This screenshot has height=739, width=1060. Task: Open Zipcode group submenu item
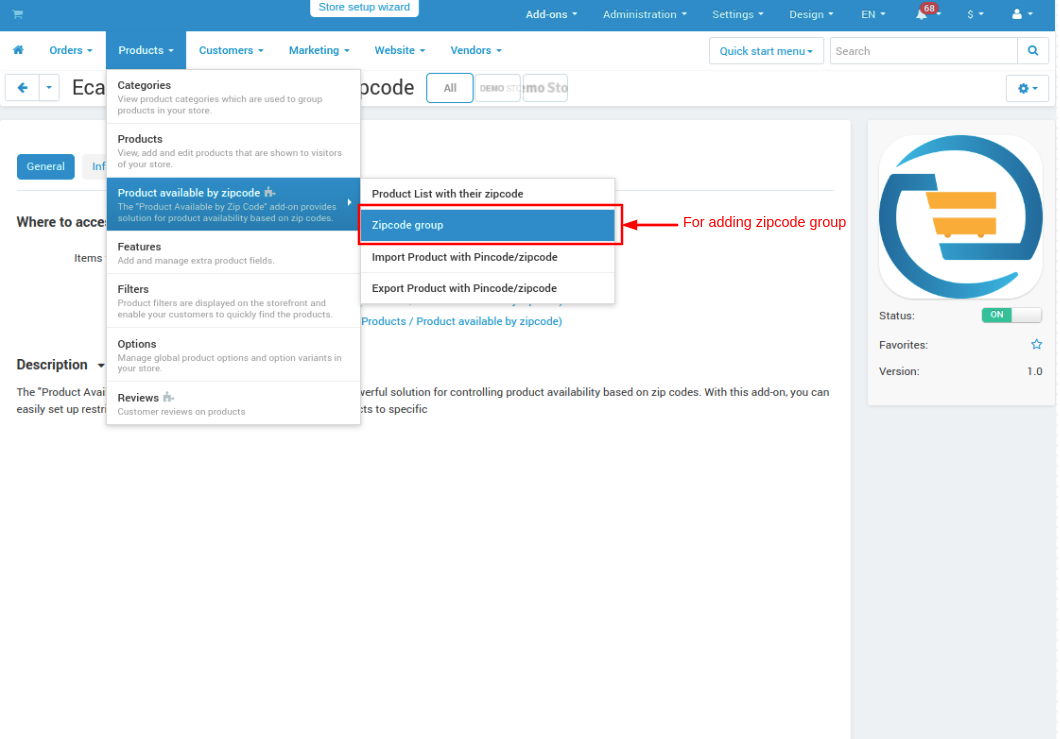[487, 225]
